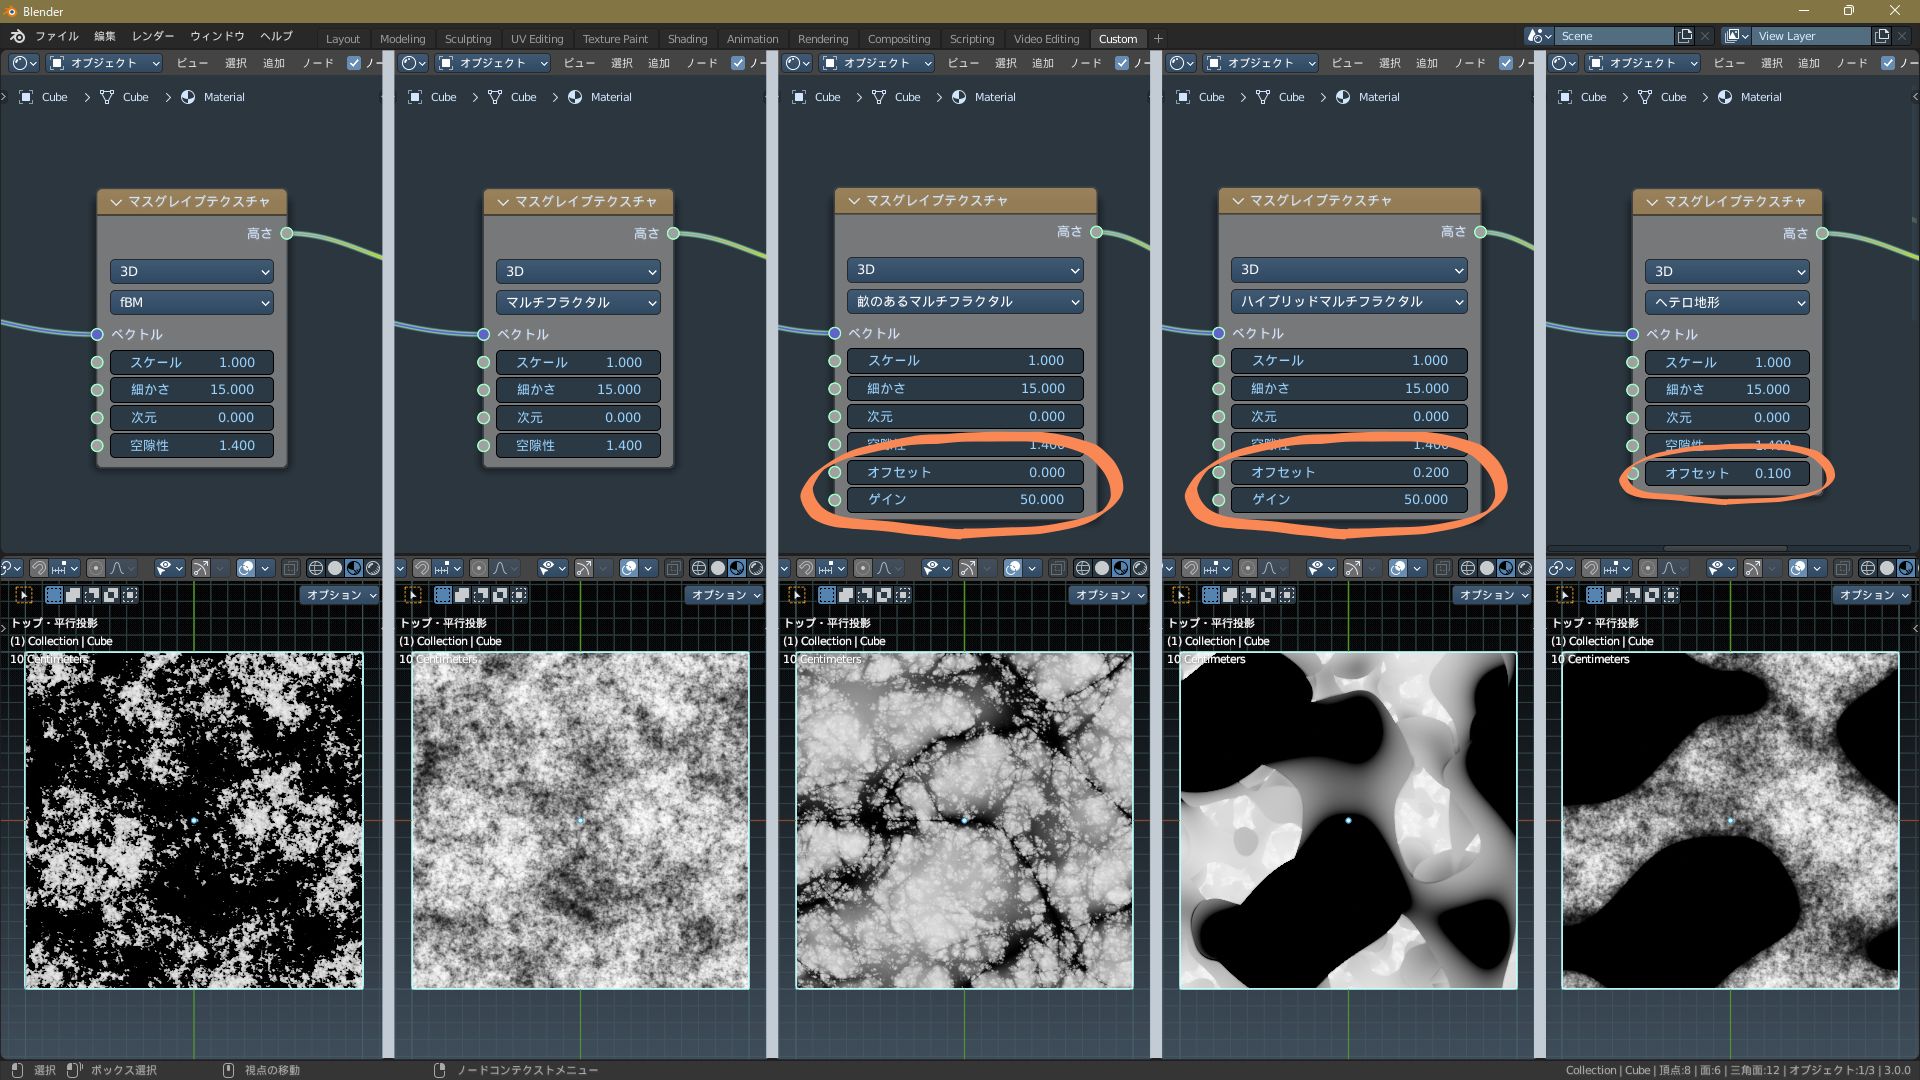Open the レンダー menu

(153, 36)
